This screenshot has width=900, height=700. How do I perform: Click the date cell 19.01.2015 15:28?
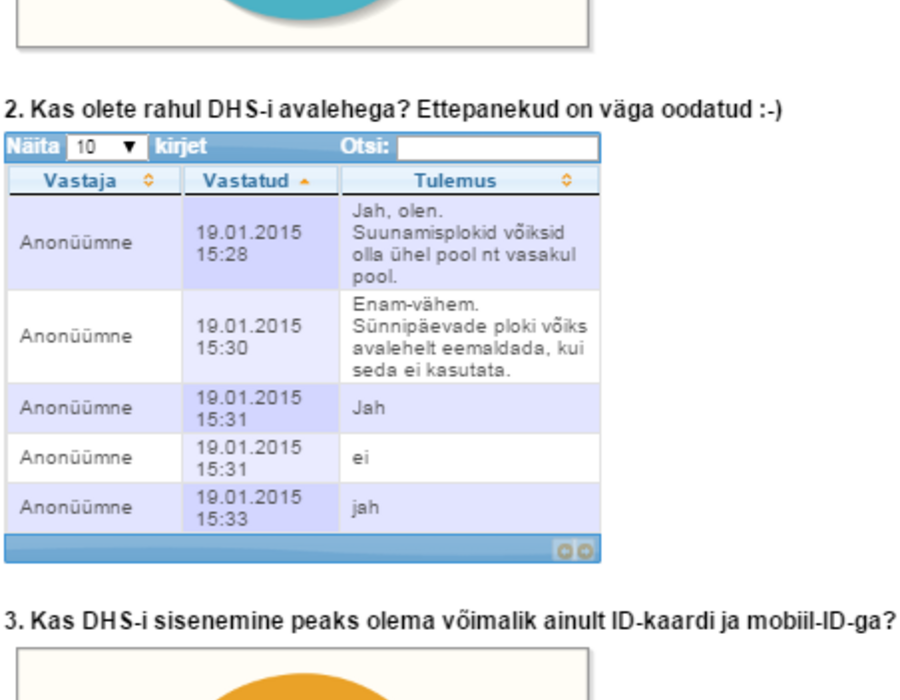(x=261, y=243)
